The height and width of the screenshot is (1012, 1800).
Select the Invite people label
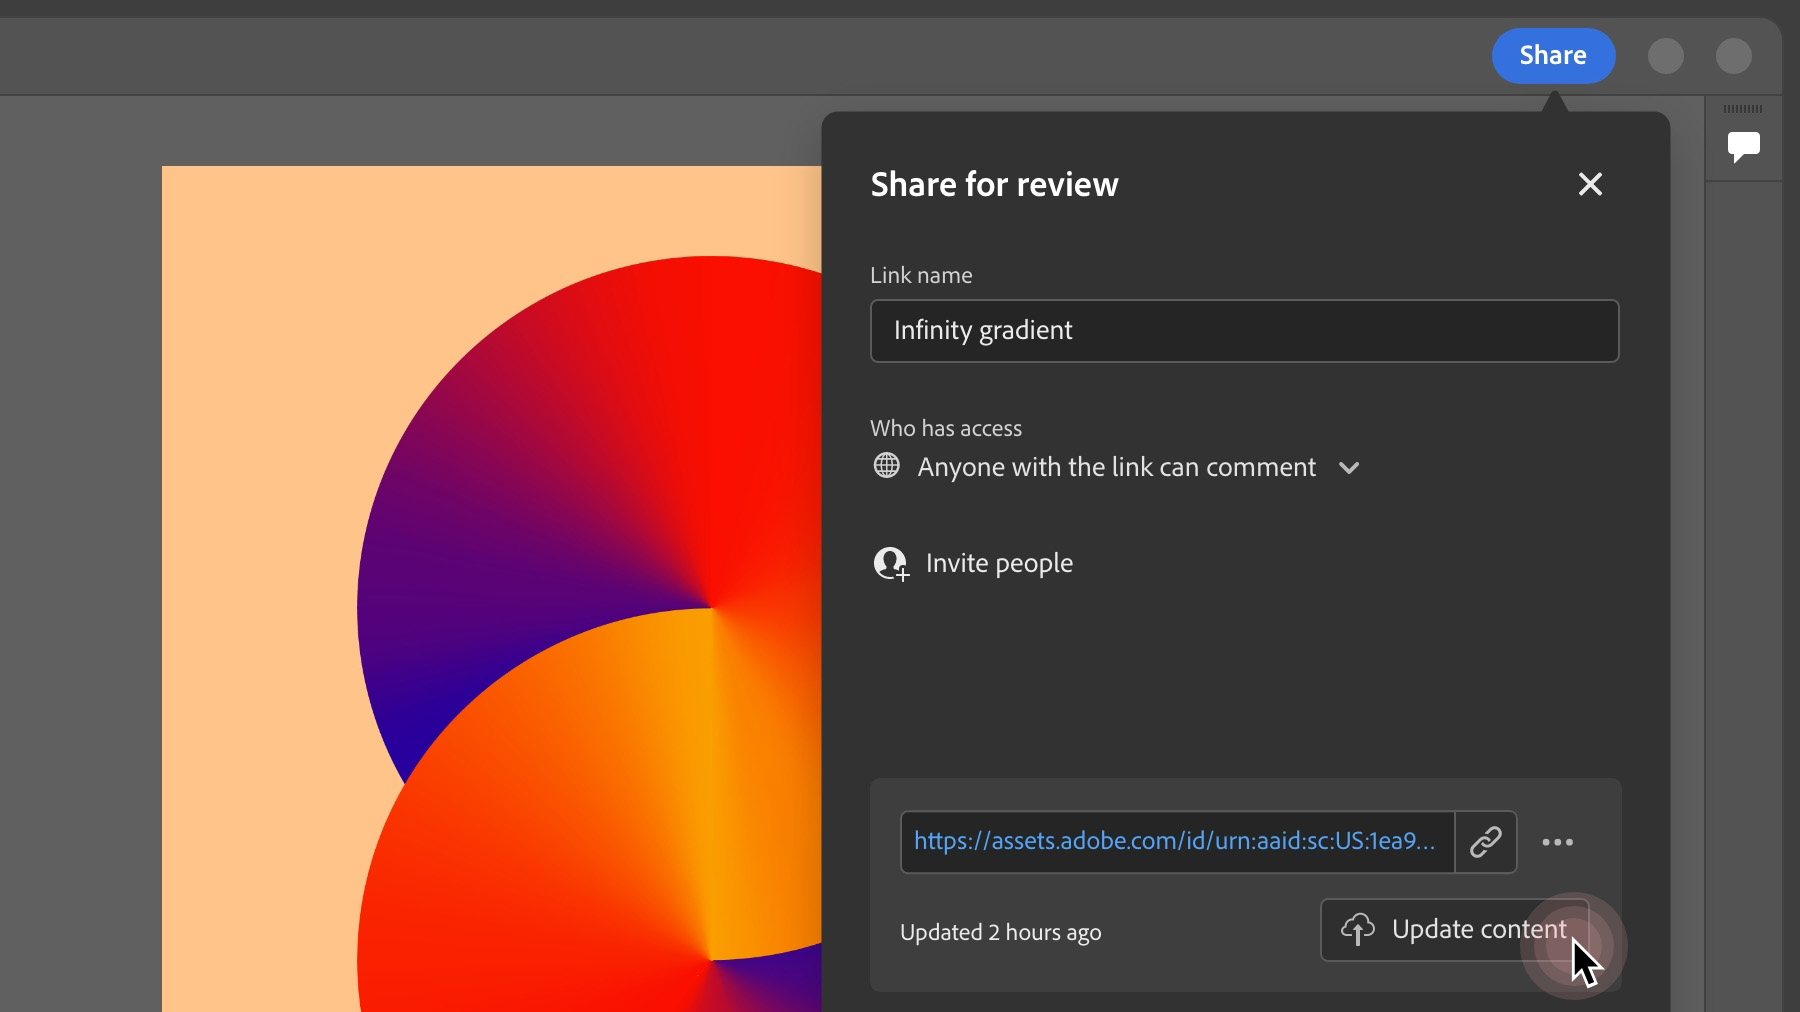pos(999,563)
